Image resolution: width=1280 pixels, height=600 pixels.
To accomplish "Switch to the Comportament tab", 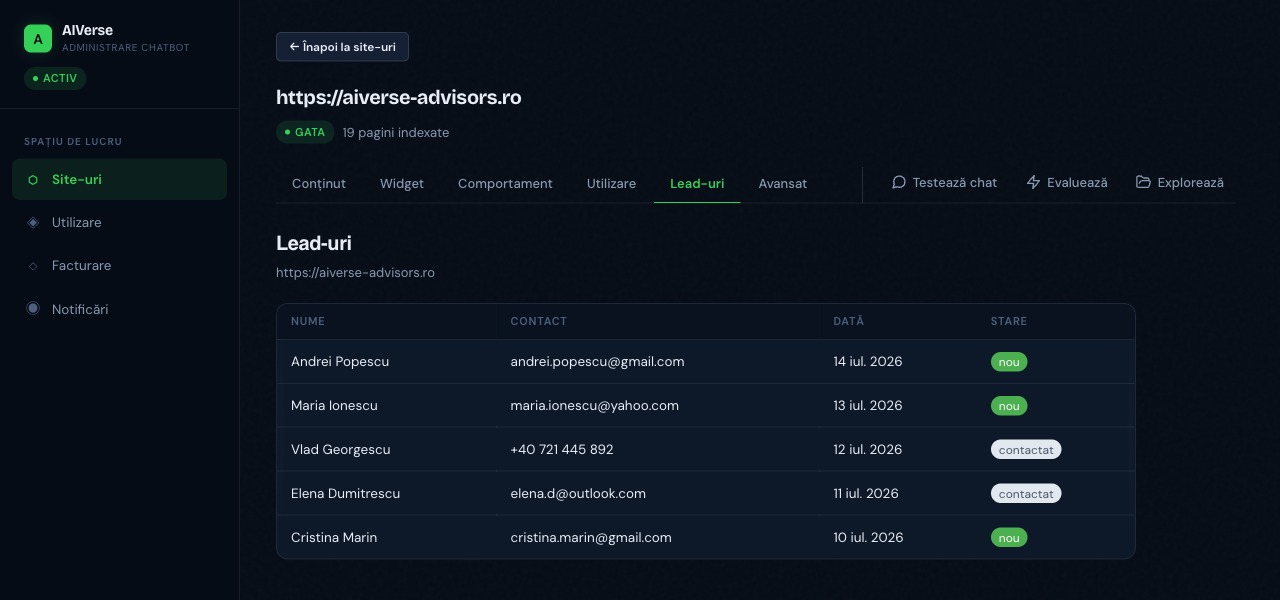I will (x=505, y=183).
